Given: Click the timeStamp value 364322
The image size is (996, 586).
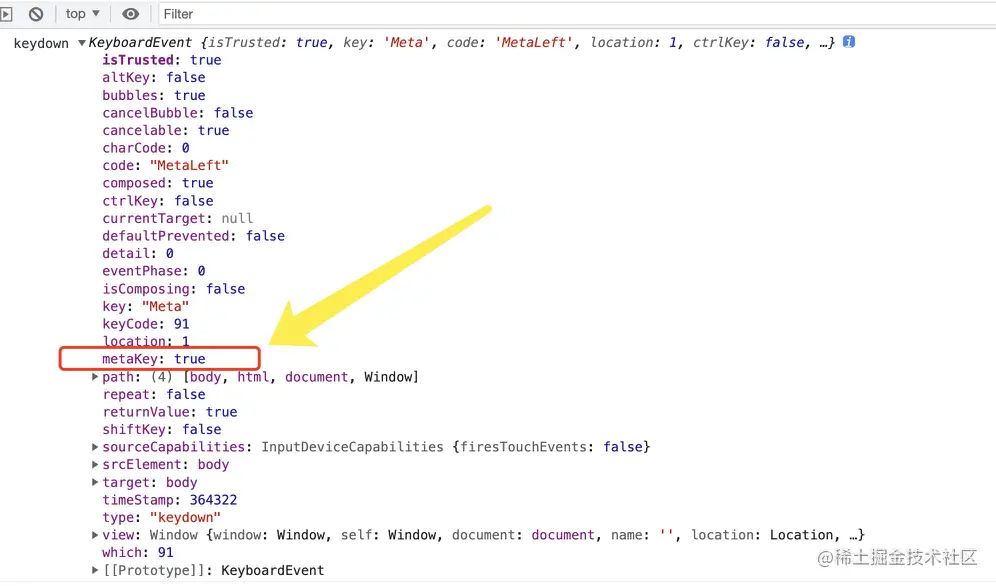Looking at the screenshot, I should pos(213,500).
